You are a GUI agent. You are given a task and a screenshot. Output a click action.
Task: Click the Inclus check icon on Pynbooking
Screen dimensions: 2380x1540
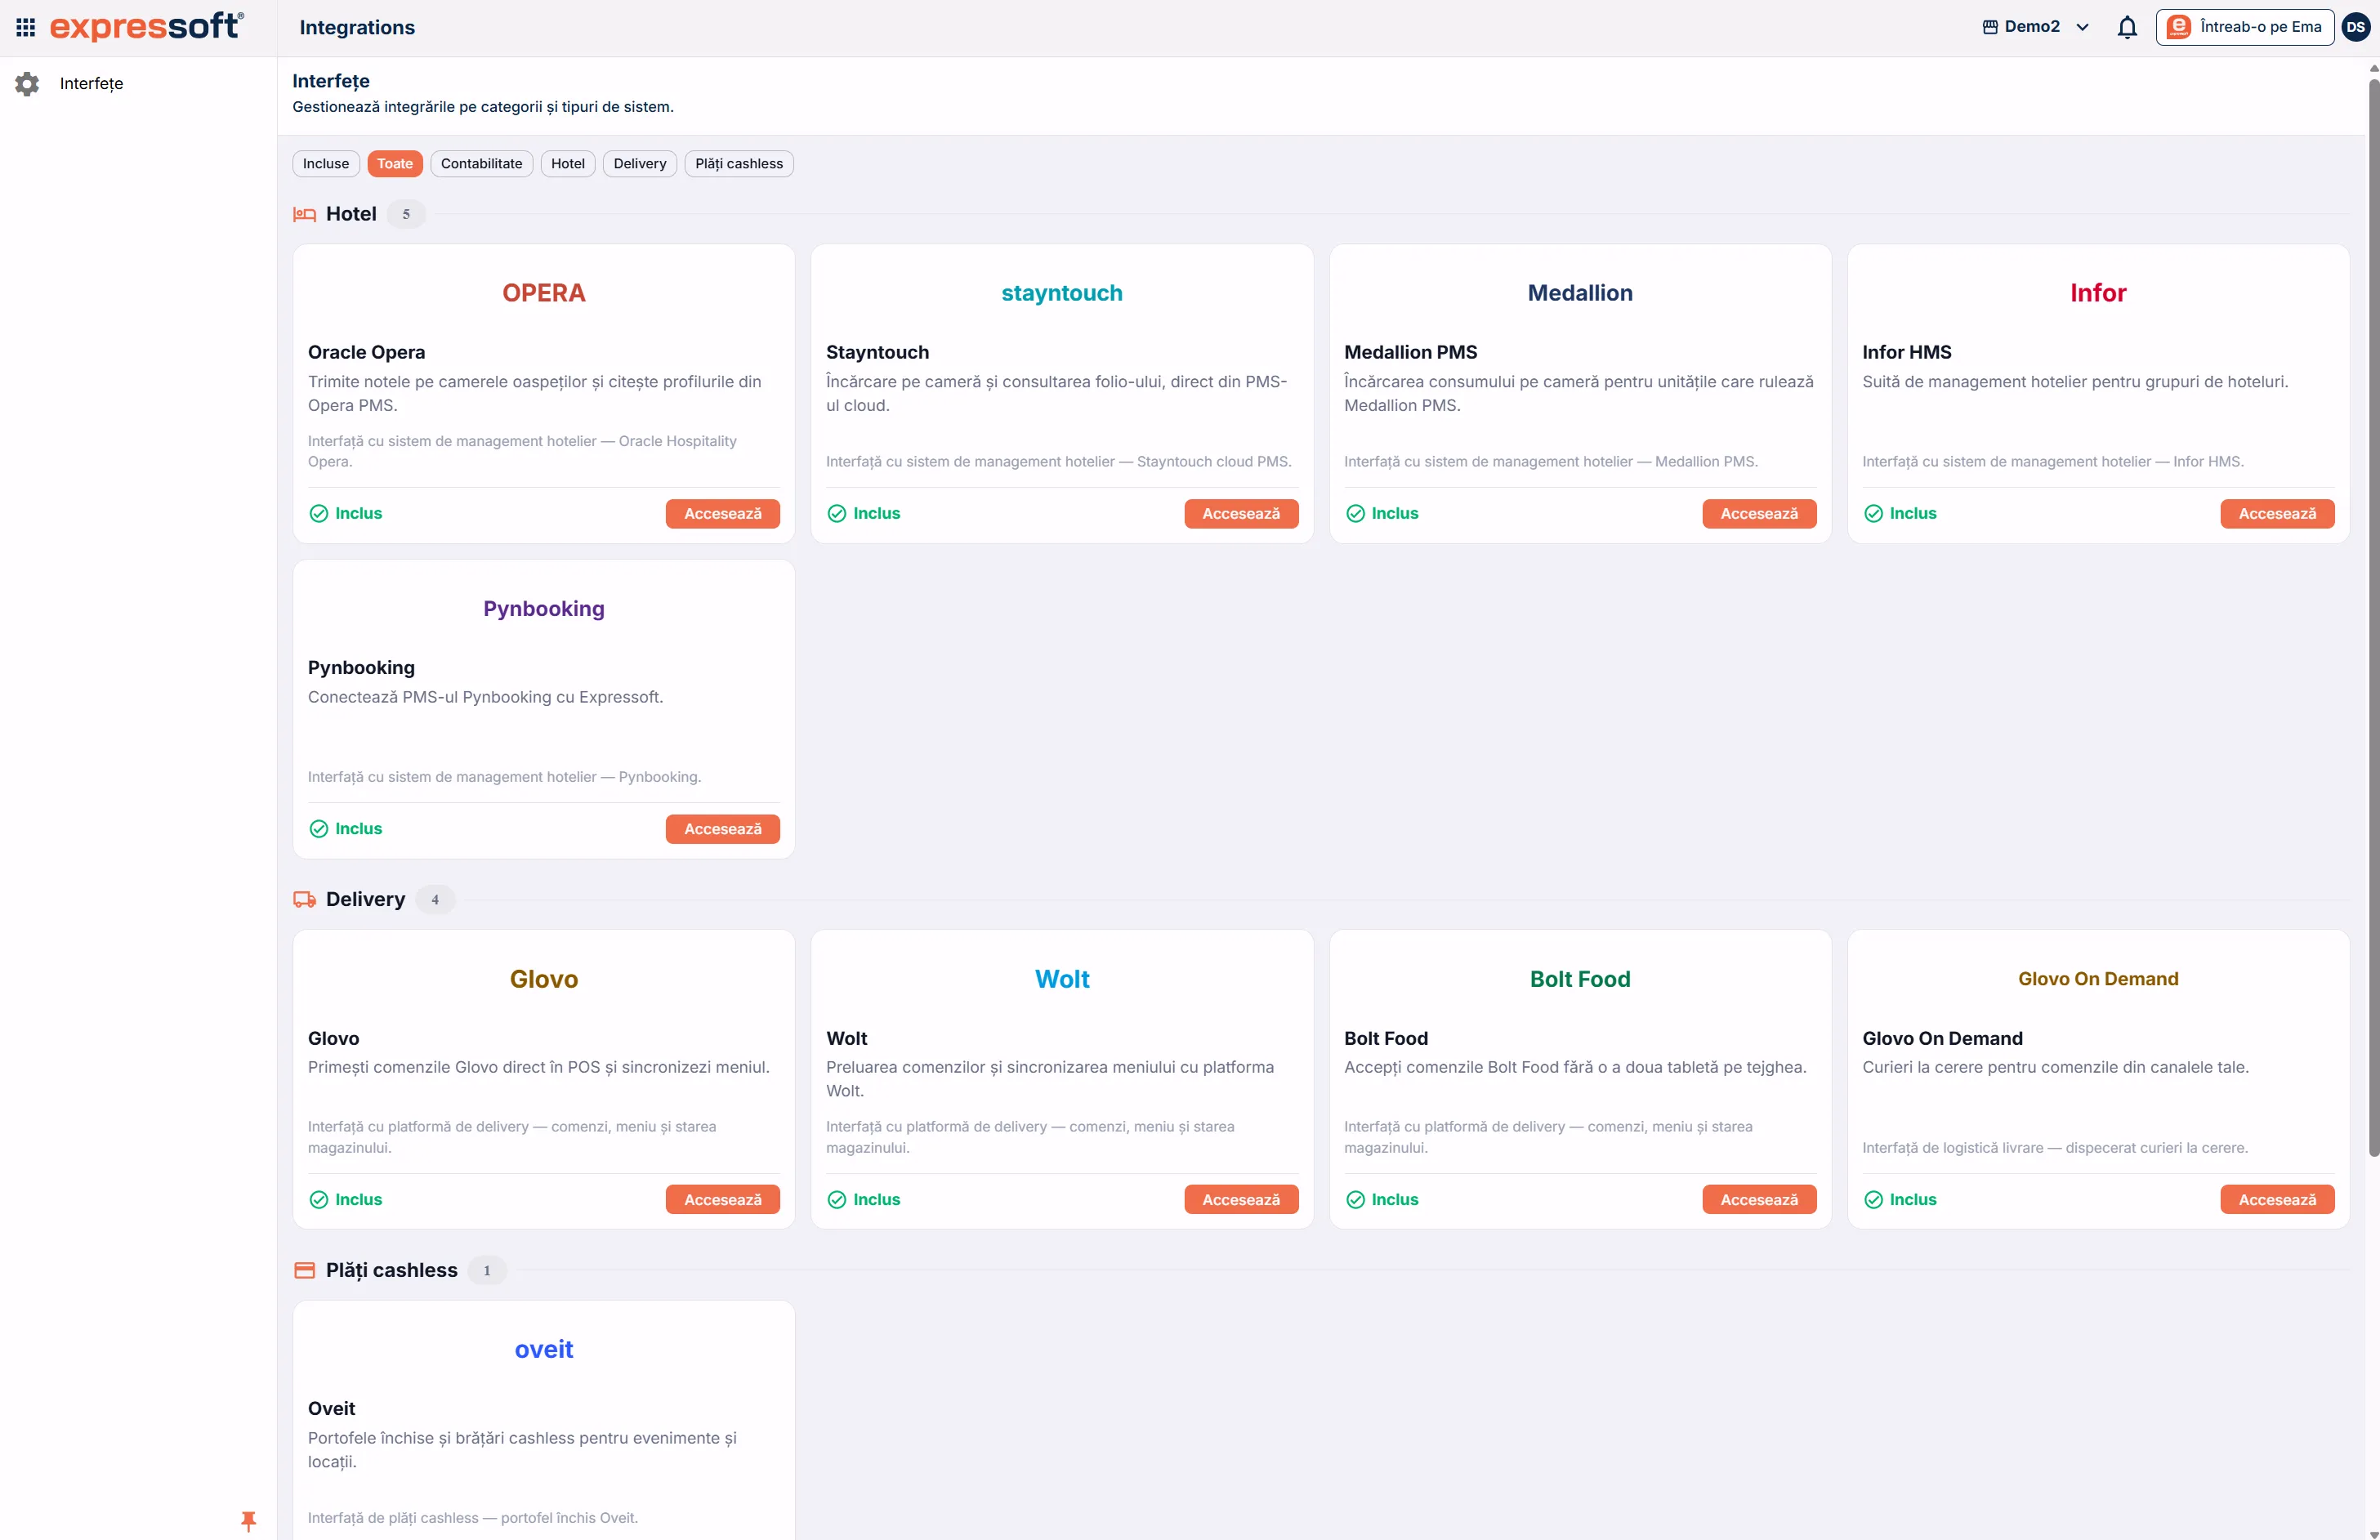(x=319, y=829)
